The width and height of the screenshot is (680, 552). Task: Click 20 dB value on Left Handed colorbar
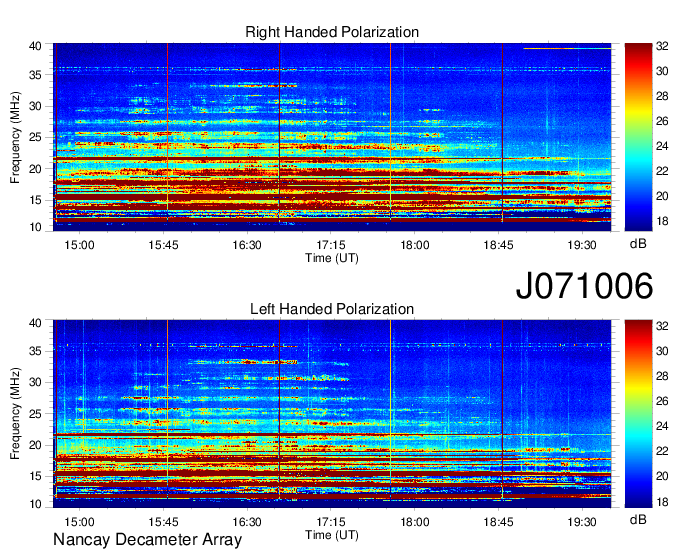pyautogui.click(x=663, y=477)
